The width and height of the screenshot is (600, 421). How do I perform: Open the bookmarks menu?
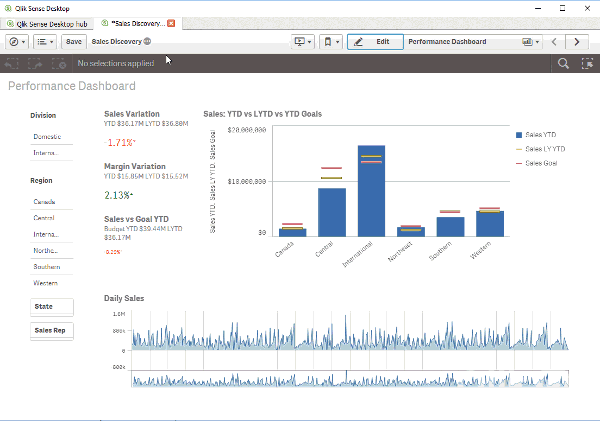[331, 42]
